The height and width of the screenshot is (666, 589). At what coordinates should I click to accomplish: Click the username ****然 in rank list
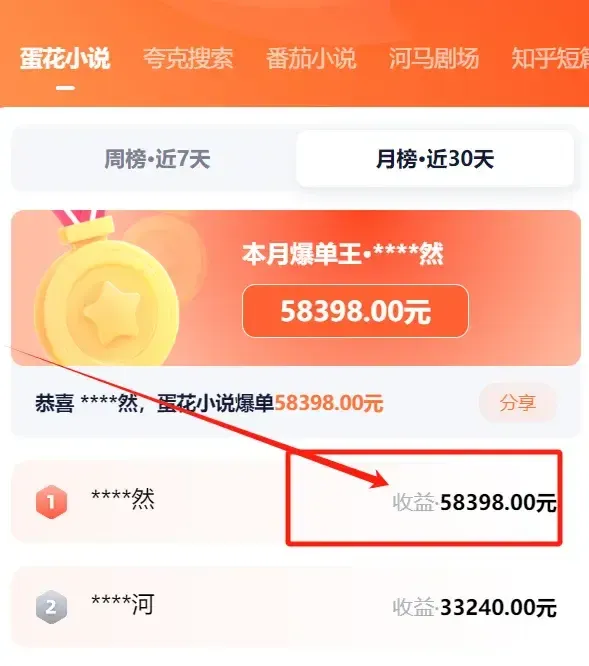tap(123, 499)
